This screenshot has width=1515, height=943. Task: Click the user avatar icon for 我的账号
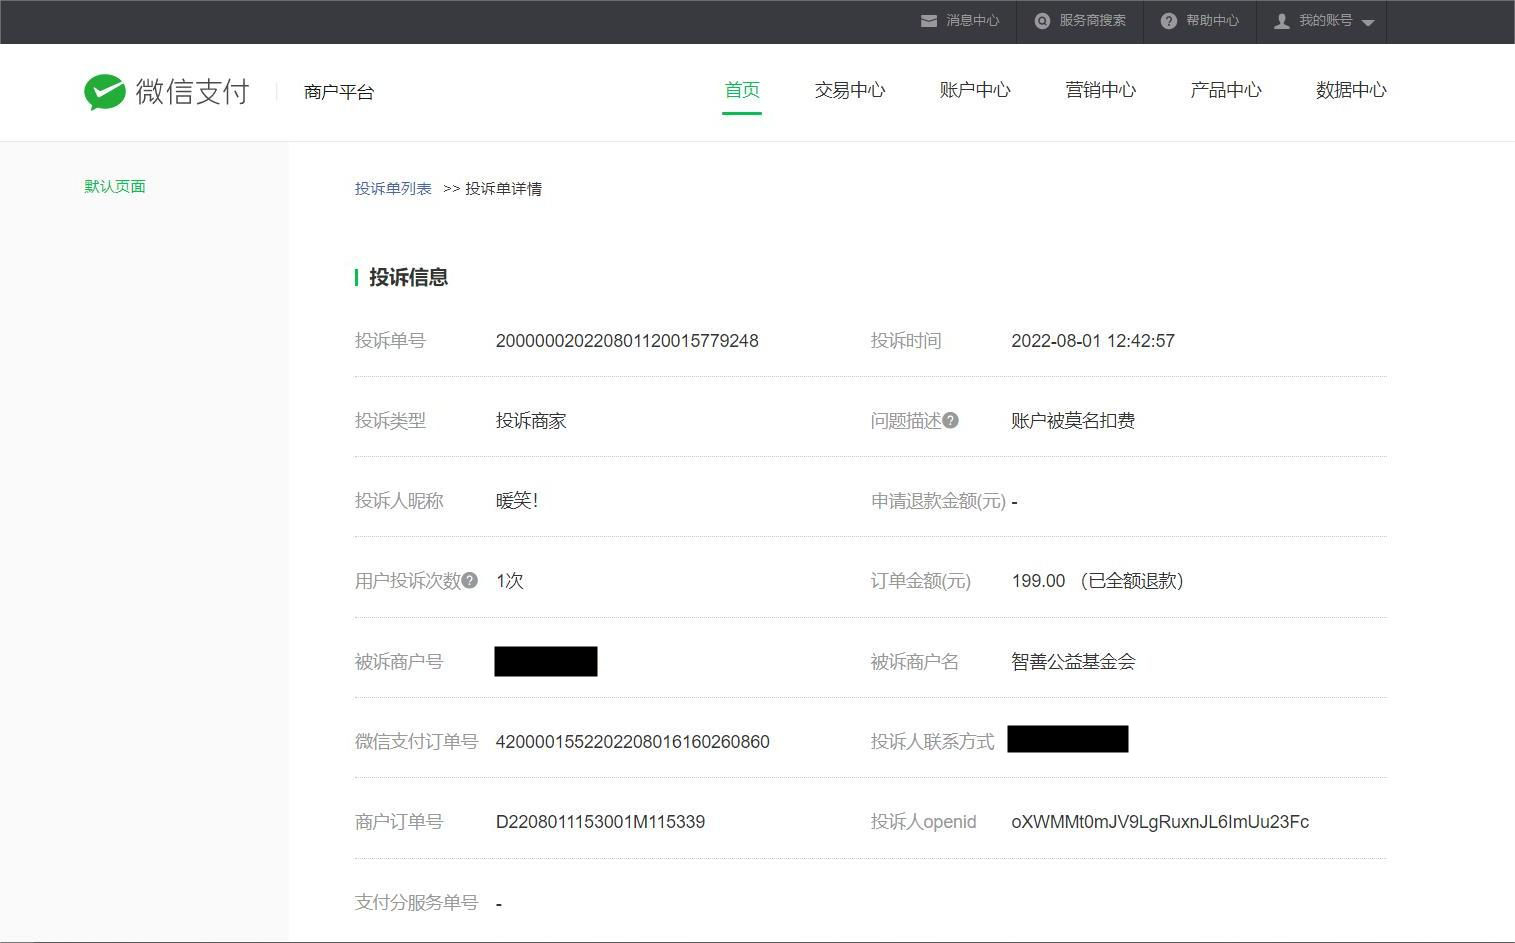click(x=1281, y=21)
